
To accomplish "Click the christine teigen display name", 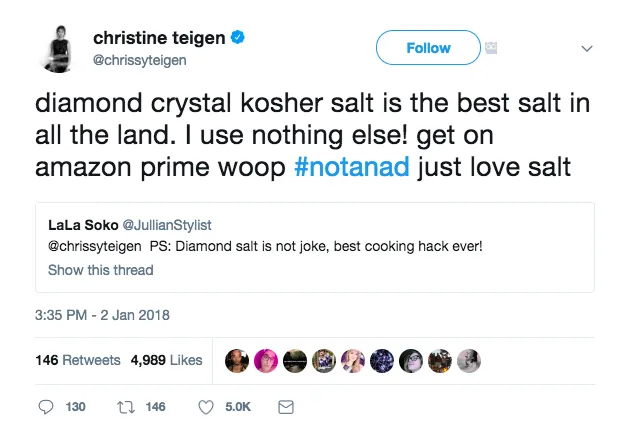I will 158,38.
